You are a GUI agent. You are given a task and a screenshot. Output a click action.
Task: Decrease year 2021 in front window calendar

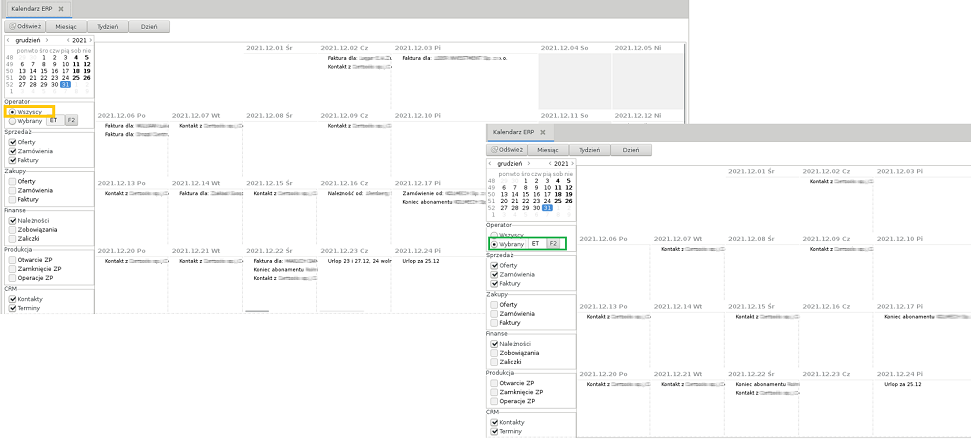[x=551, y=163]
